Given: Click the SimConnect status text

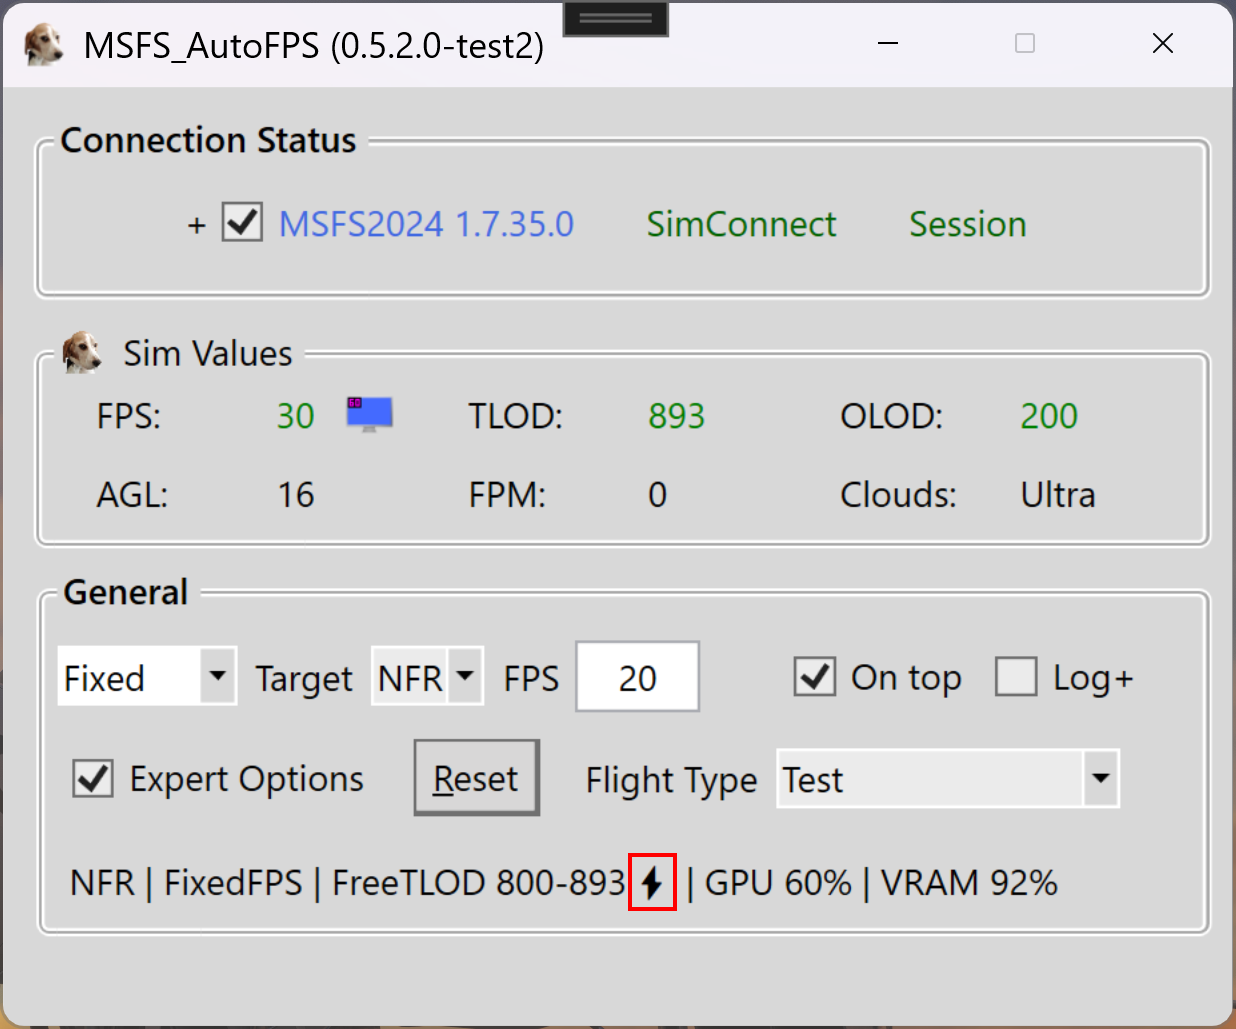Looking at the screenshot, I should pos(741,224).
